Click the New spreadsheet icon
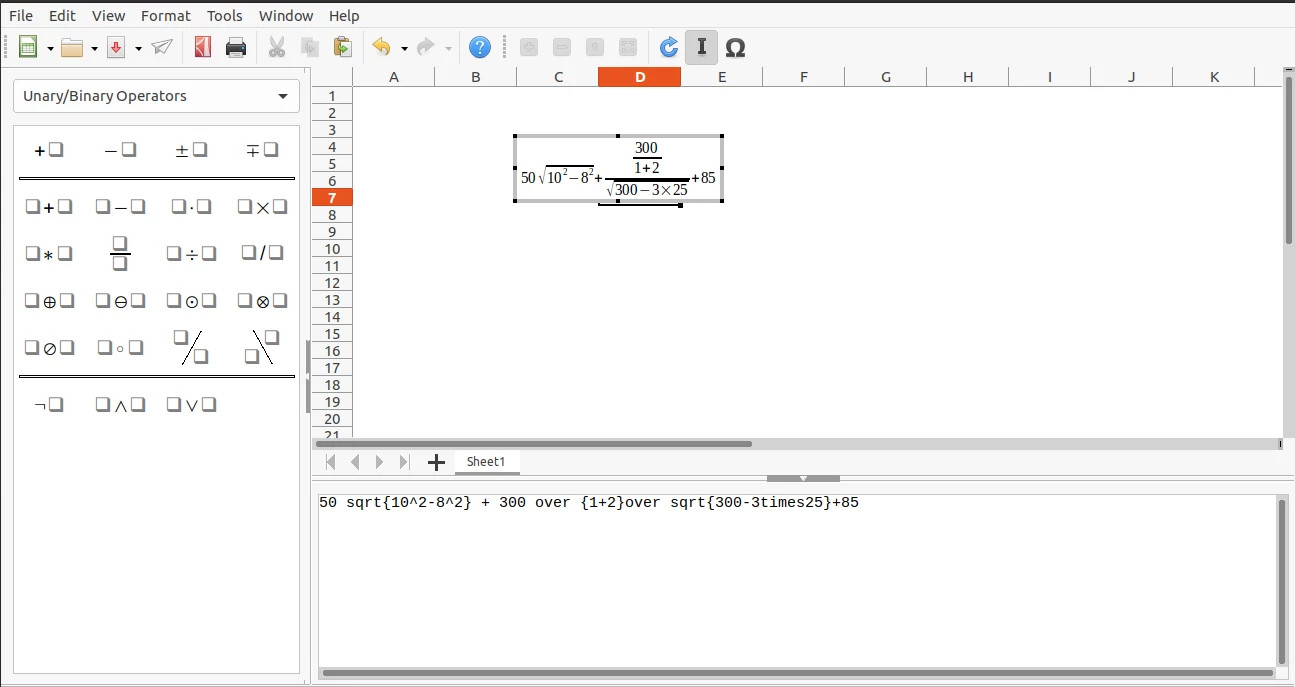 click(28, 47)
